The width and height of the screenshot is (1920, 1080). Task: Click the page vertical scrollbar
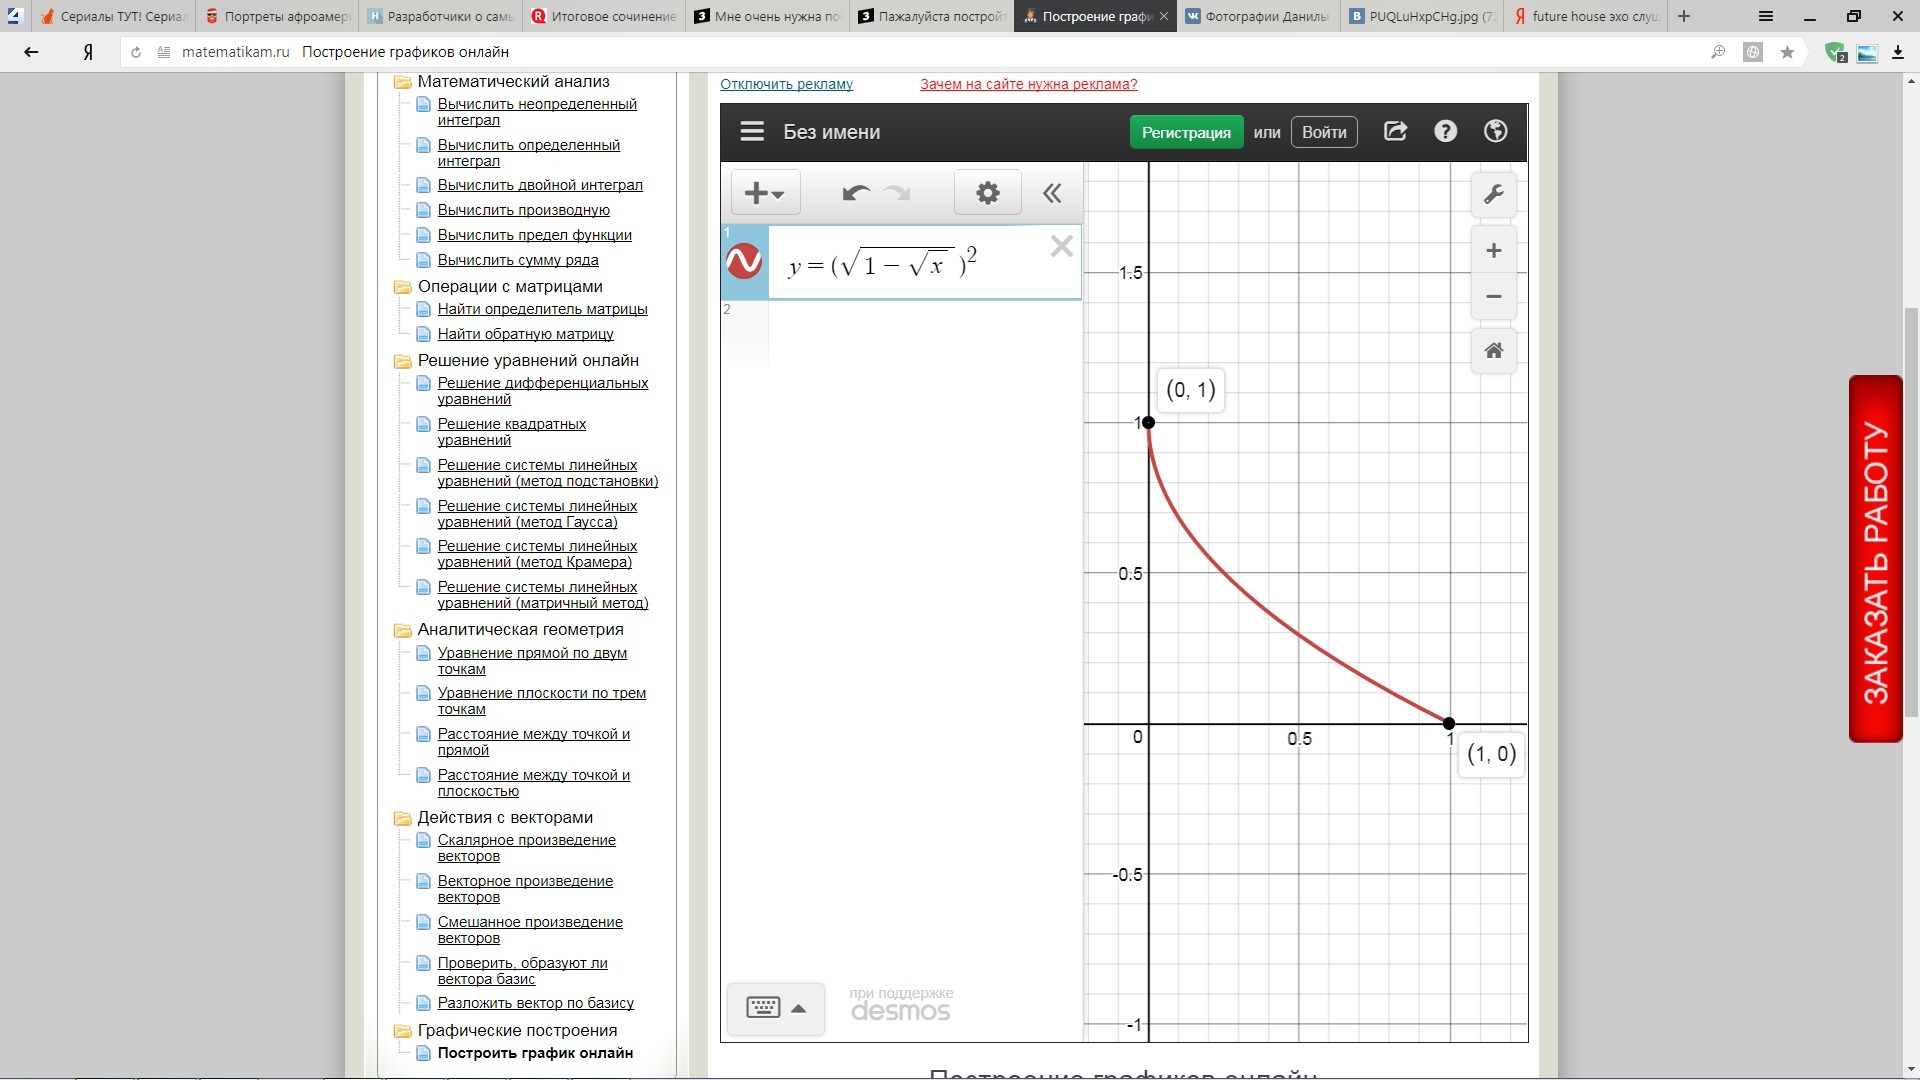pos(1911,513)
